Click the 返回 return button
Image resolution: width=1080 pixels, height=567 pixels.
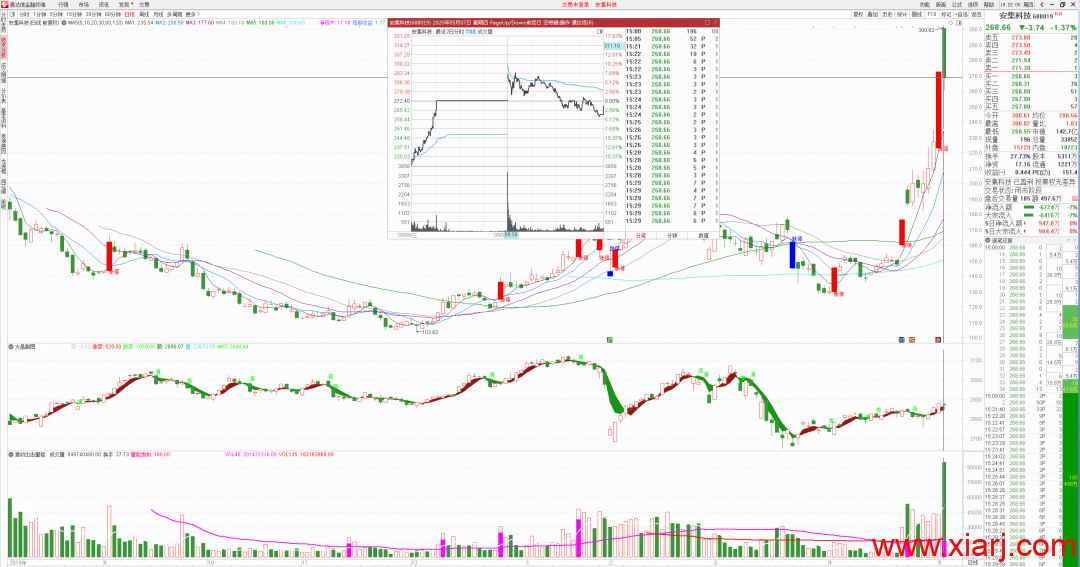coord(976,14)
